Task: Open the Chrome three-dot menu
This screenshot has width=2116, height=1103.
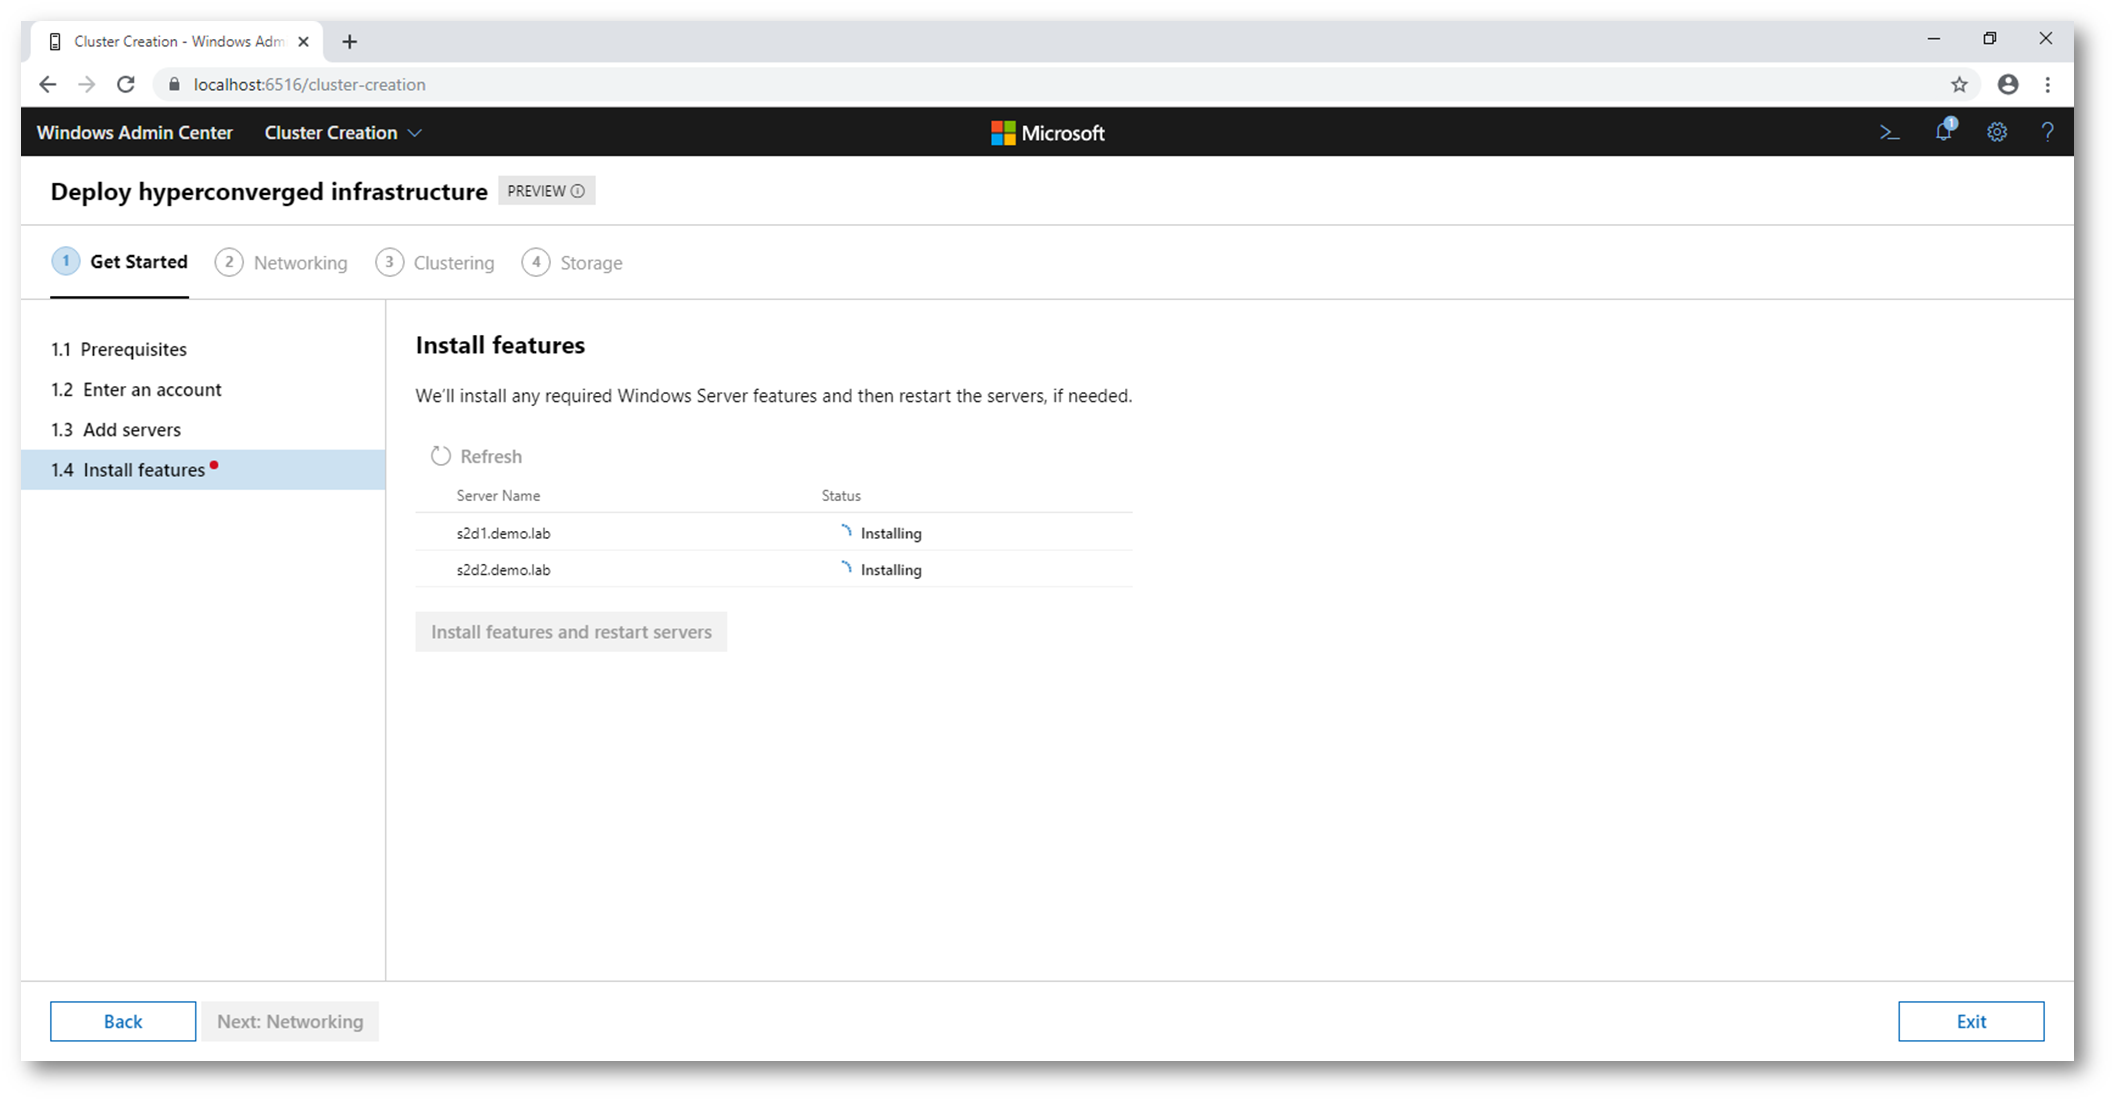Action: [2048, 85]
